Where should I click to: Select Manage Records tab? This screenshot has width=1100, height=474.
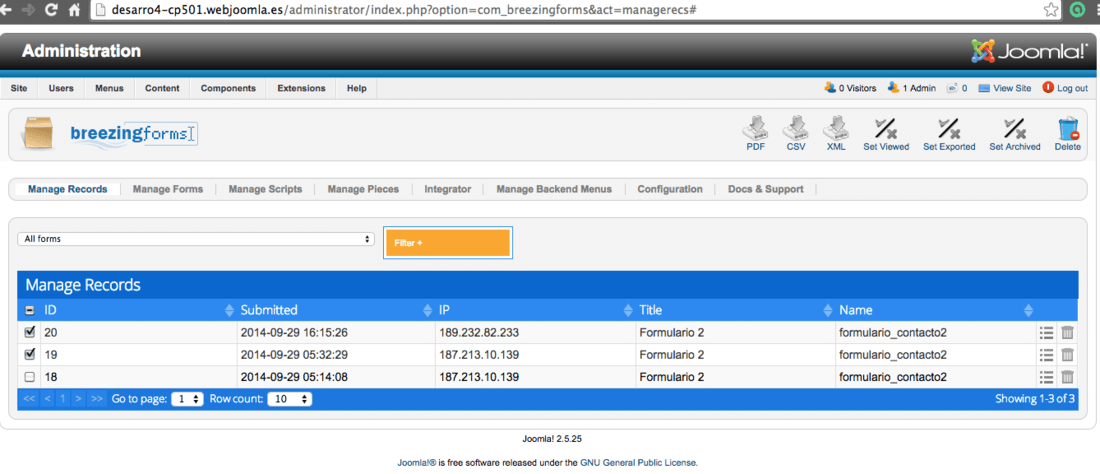click(67, 189)
